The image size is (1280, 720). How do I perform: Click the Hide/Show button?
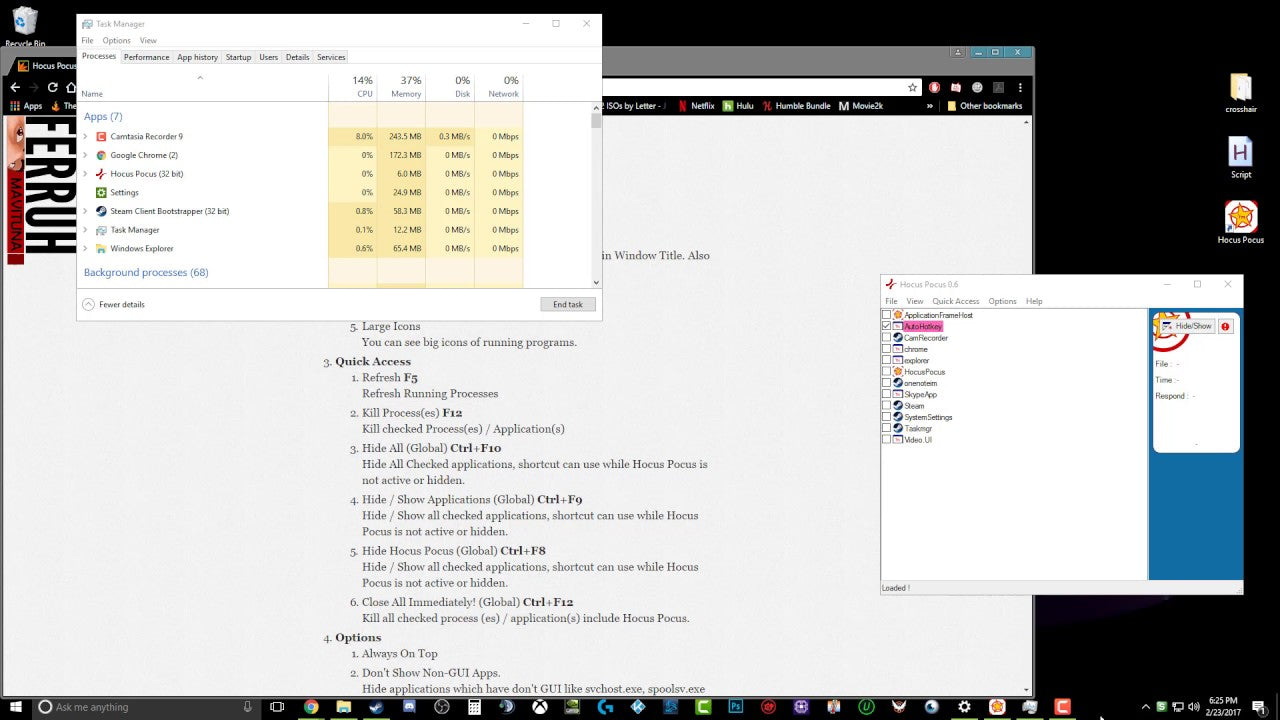click(1188, 326)
